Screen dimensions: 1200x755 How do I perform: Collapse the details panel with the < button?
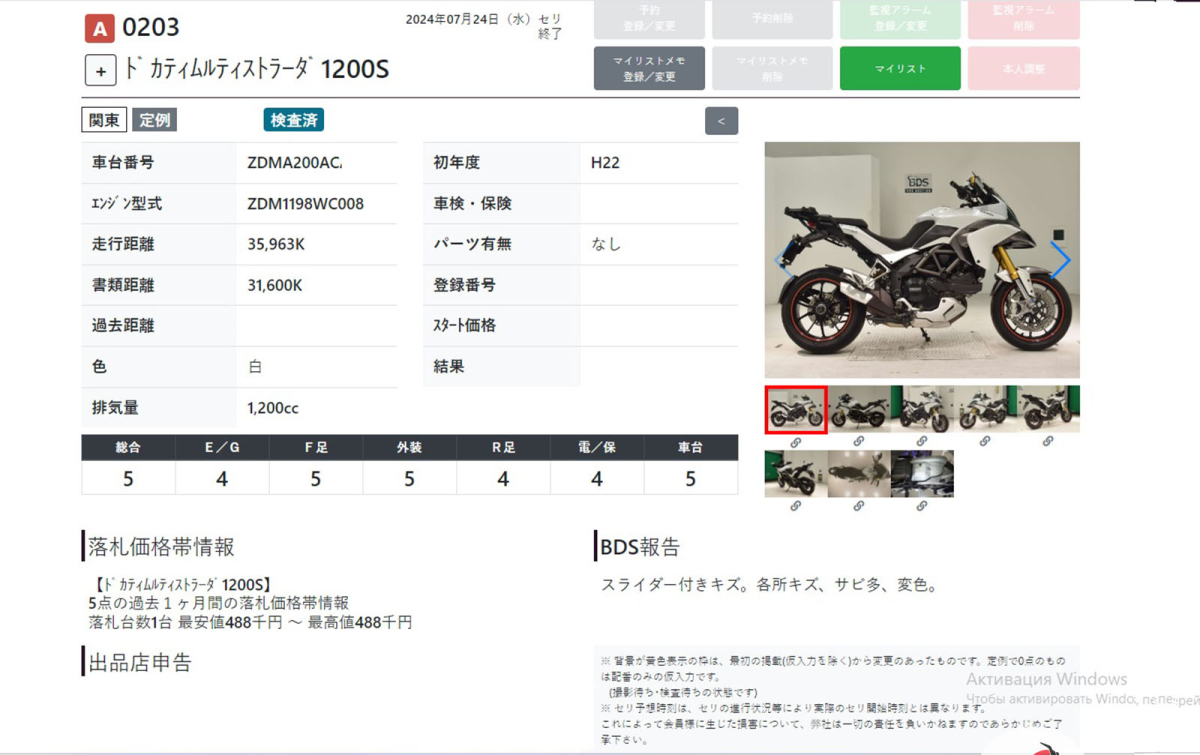(721, 121)
